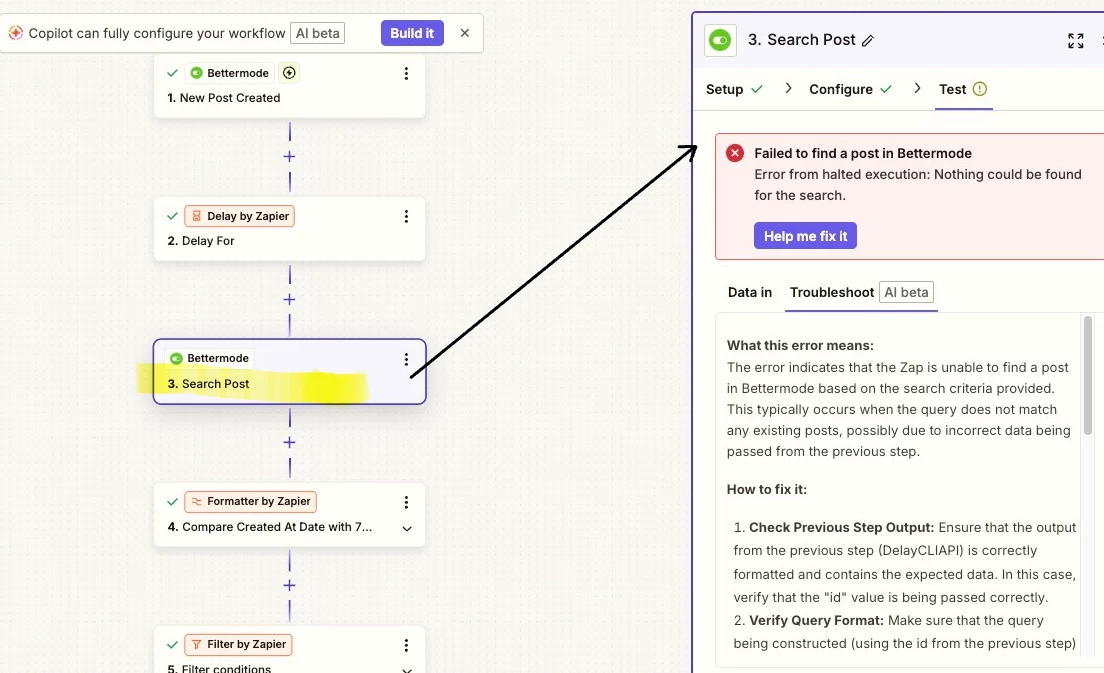The width and height of the screenshot is (1104, 673).
Task: Switch to the Configure tab
Action: pyautogui.click(x=851, y=89)
